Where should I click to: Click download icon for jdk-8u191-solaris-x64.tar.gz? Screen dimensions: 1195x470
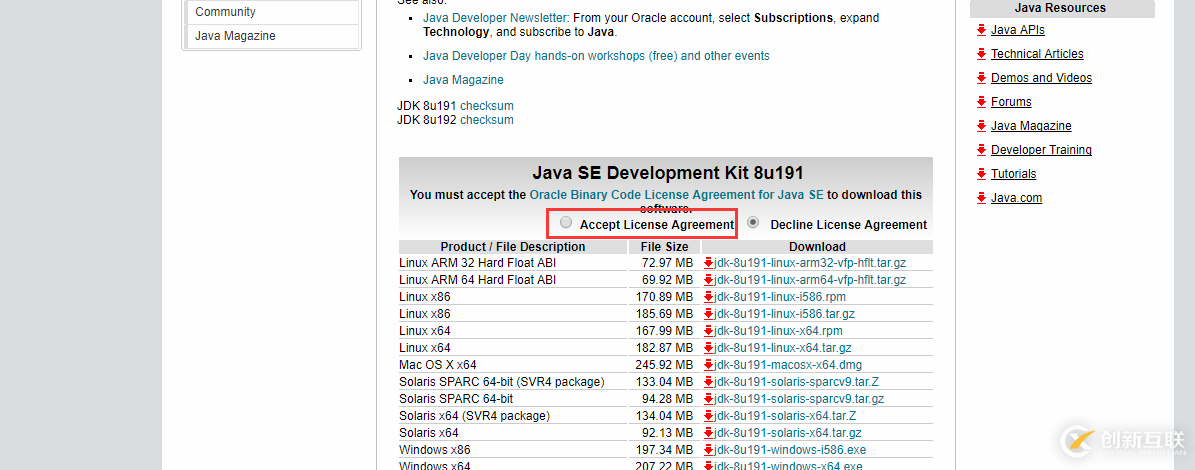tap(709, 433)
